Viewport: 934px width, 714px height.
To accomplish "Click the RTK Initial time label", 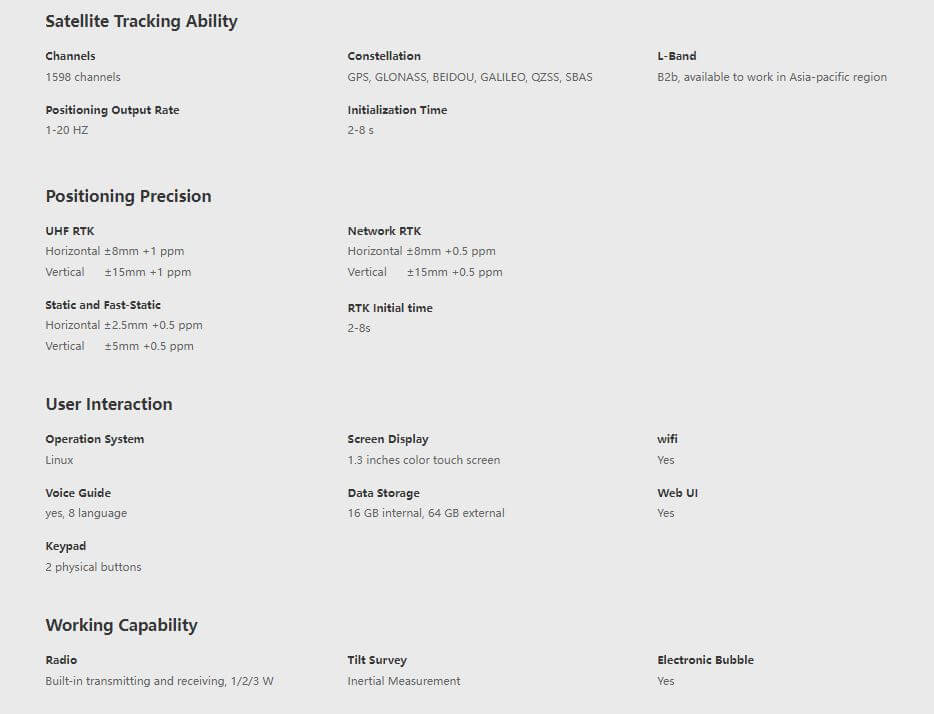I will (x=390, y=308).
